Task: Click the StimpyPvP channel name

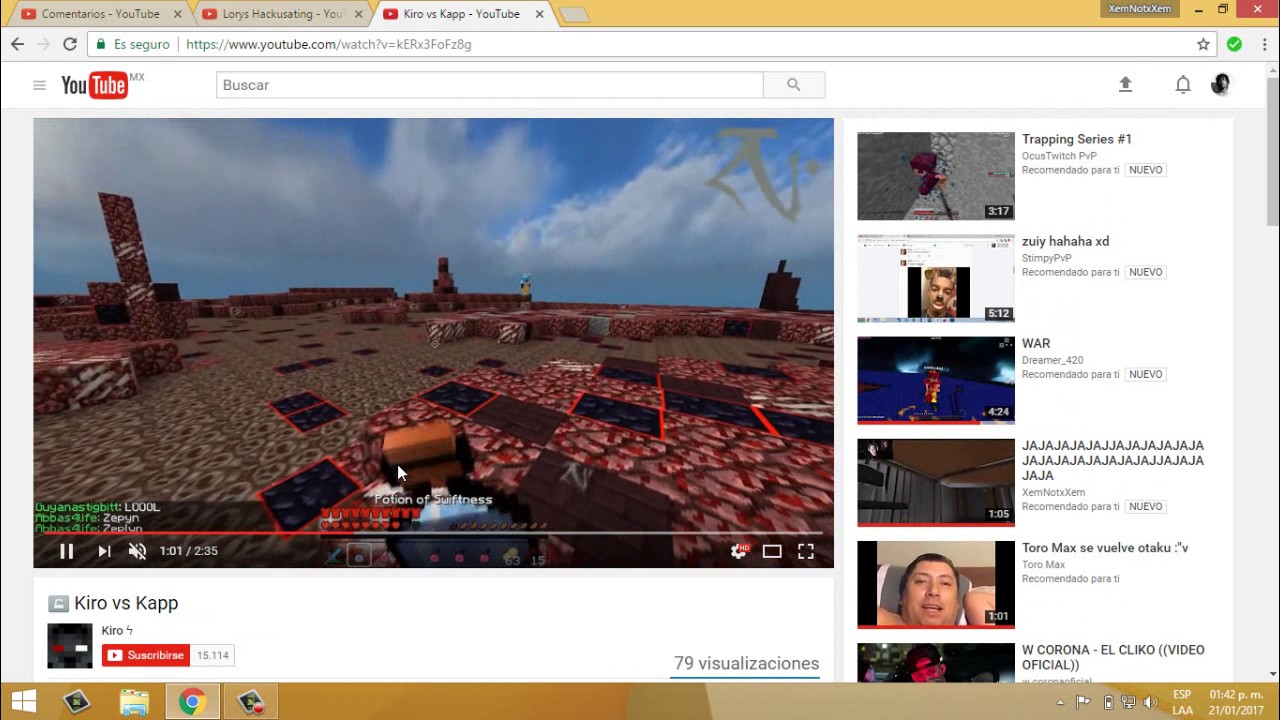Action: [1047, 258]
